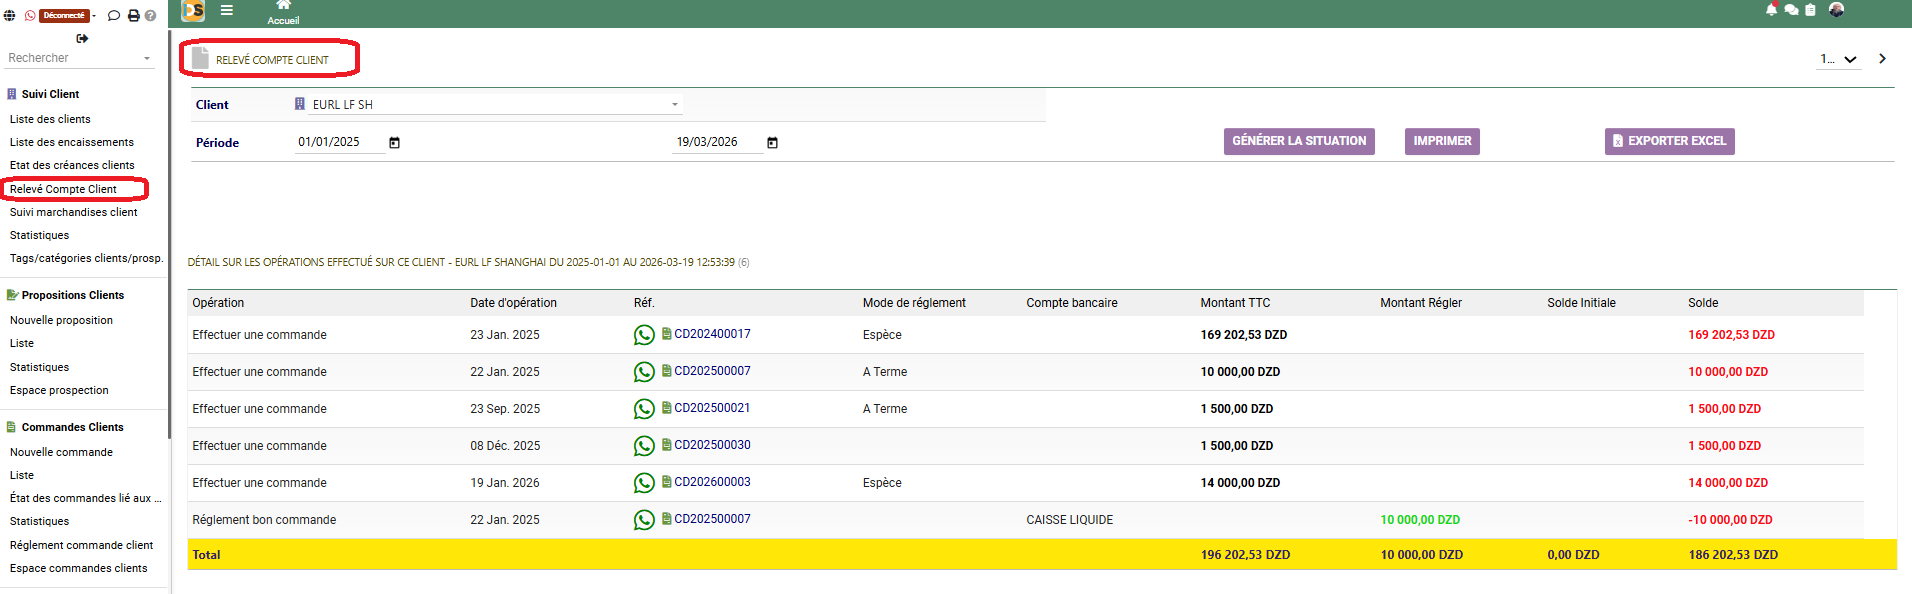Image resolution: width=1912 pixels, height=594 pixels.
Task: Open the chat conversations icon
Action: (1791, 10)
